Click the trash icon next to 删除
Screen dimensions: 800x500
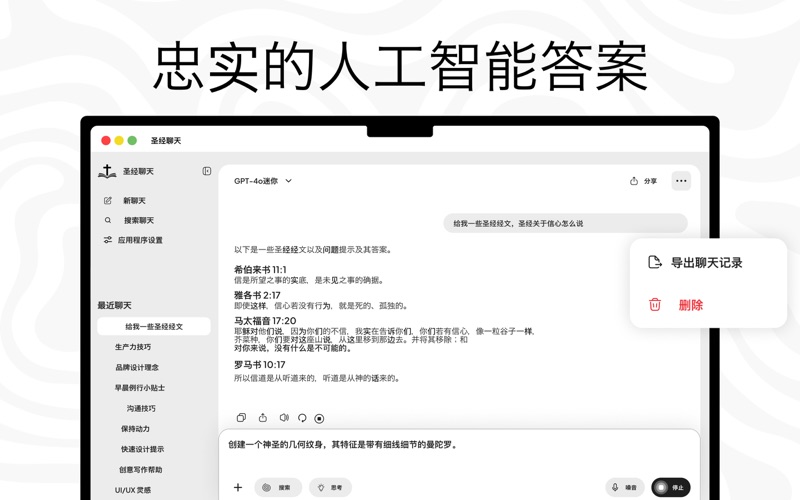point(655,305)
